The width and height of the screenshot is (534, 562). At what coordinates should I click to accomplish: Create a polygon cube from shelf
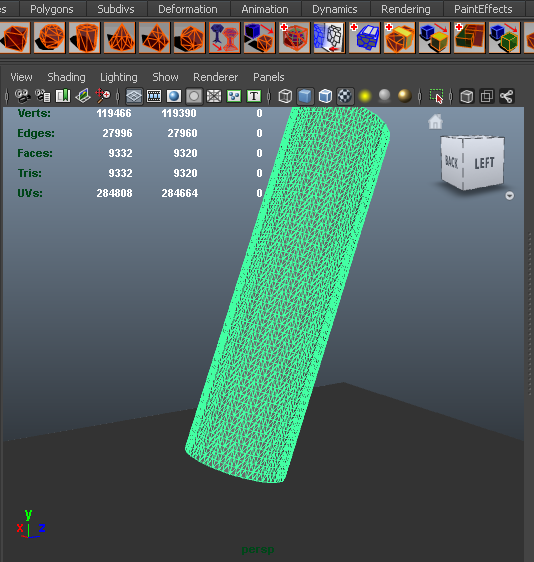click(x=15, y=38)
